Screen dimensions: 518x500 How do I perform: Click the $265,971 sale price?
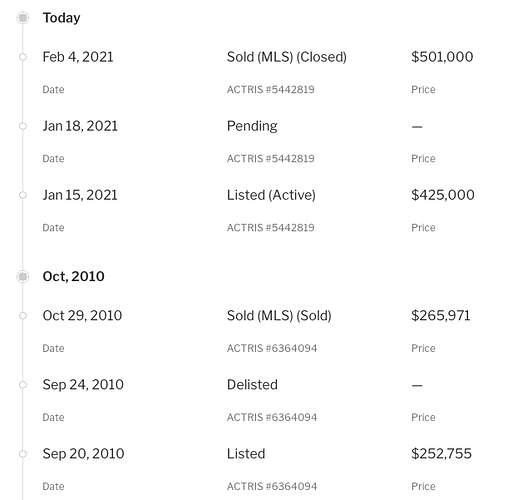(441, 316)
